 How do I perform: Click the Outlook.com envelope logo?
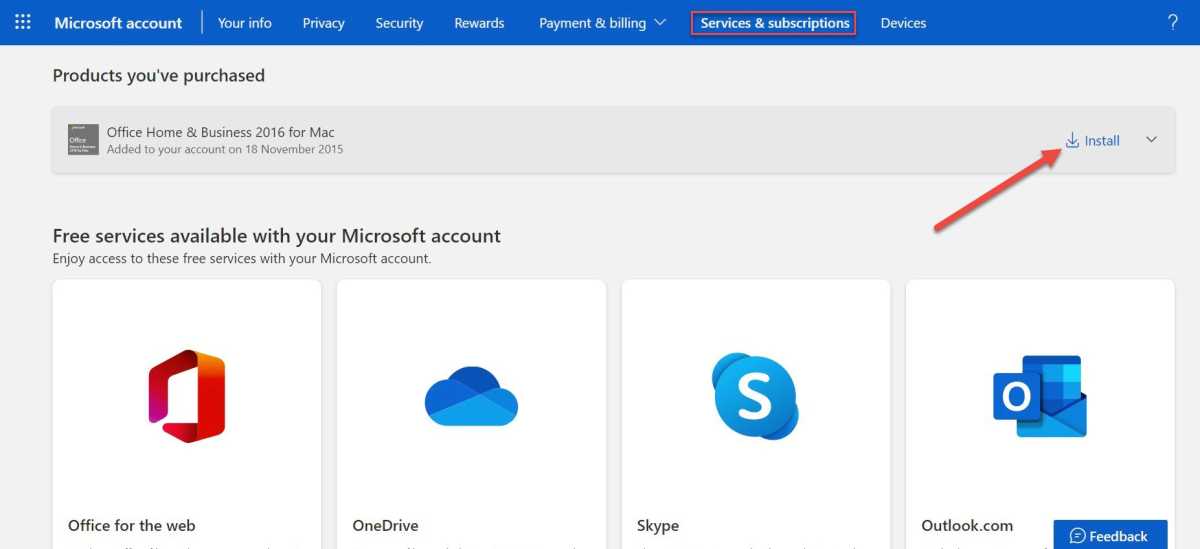(x=1040, y=396)
